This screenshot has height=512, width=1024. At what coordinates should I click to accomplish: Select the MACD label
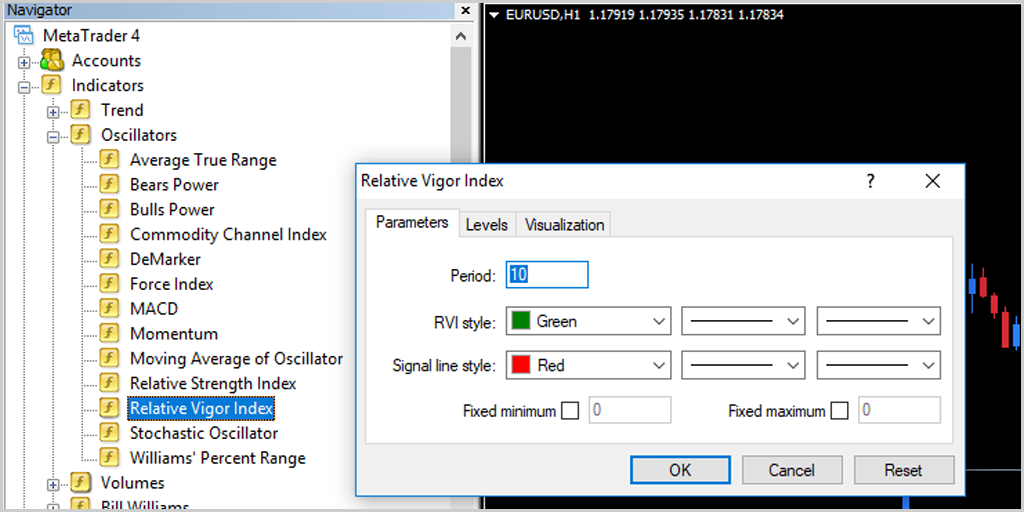154,309
